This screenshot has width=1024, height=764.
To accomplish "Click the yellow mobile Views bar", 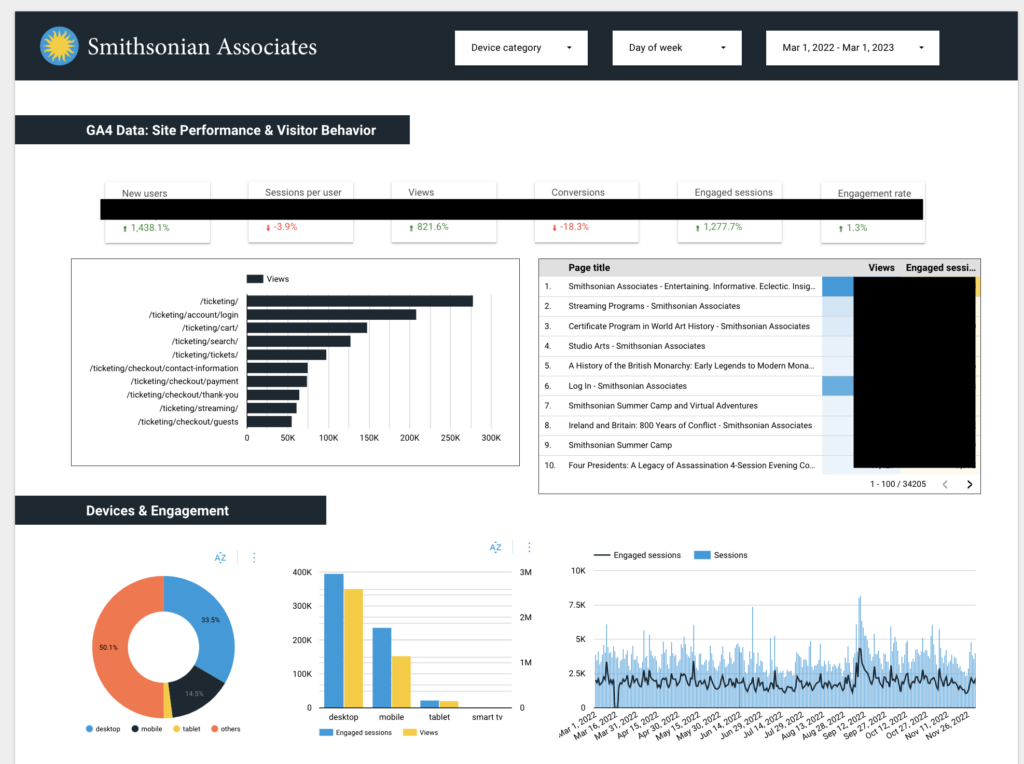I will pos(401,682).
